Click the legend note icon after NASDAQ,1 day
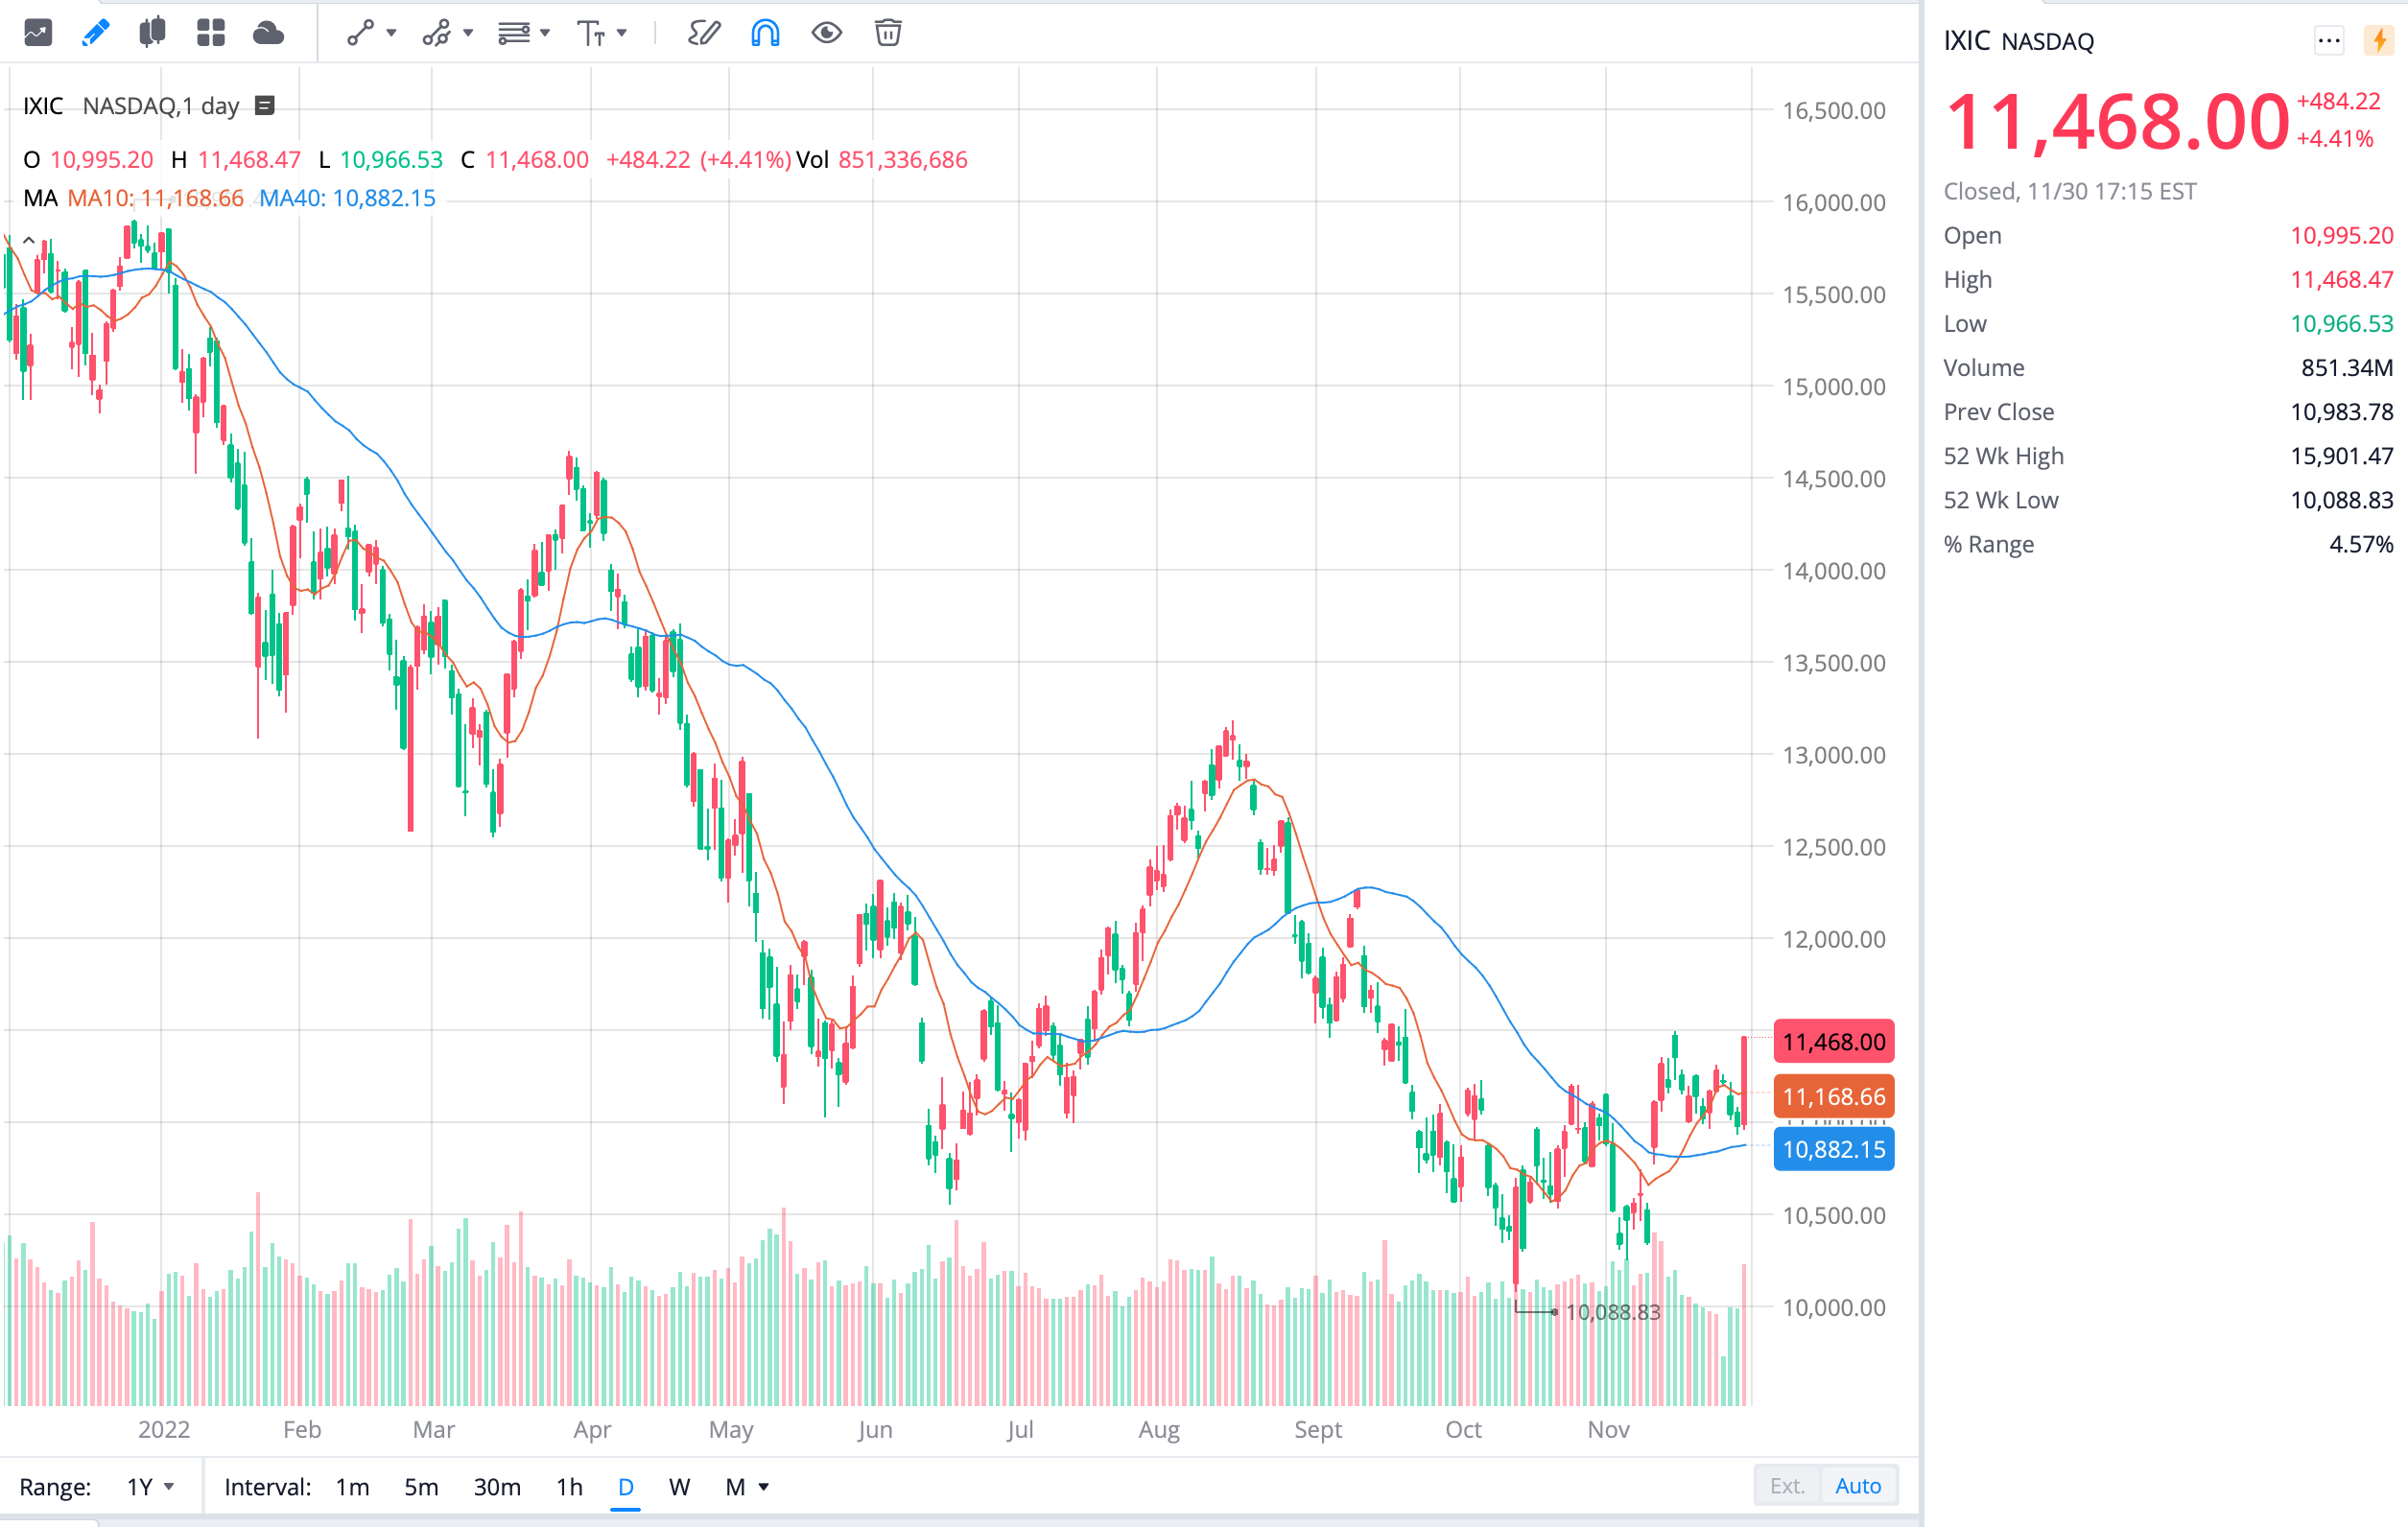 (x=265, y=106)
